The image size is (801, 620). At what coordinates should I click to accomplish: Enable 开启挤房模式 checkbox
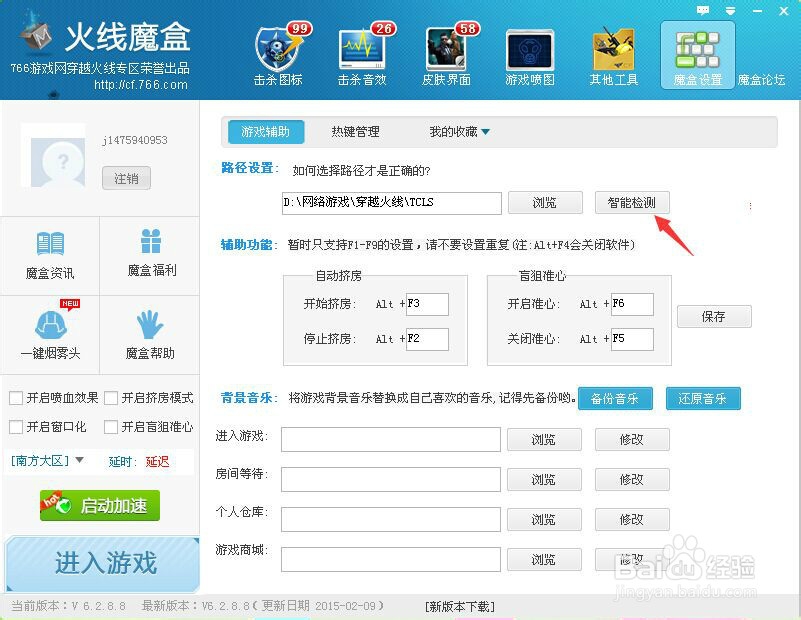pos(111,398)
